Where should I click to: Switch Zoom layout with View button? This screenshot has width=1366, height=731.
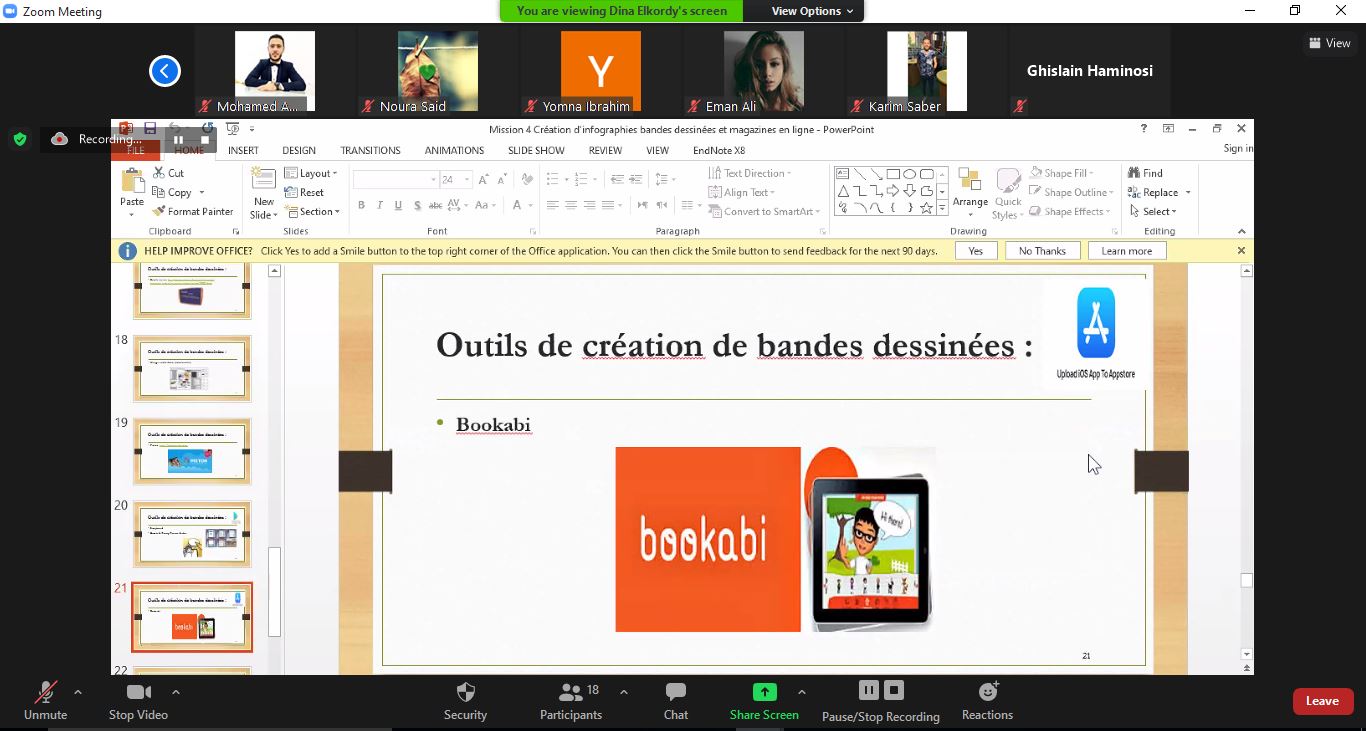point(1330,43)
